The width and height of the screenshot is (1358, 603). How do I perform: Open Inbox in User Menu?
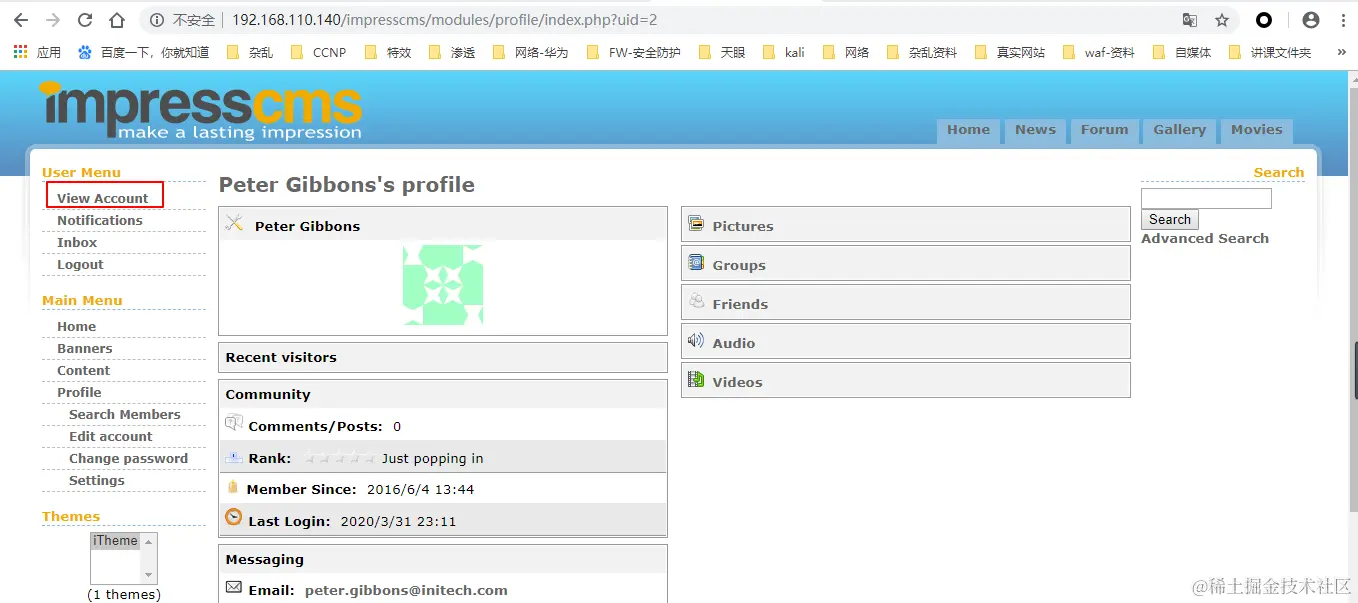pos(77,242)
